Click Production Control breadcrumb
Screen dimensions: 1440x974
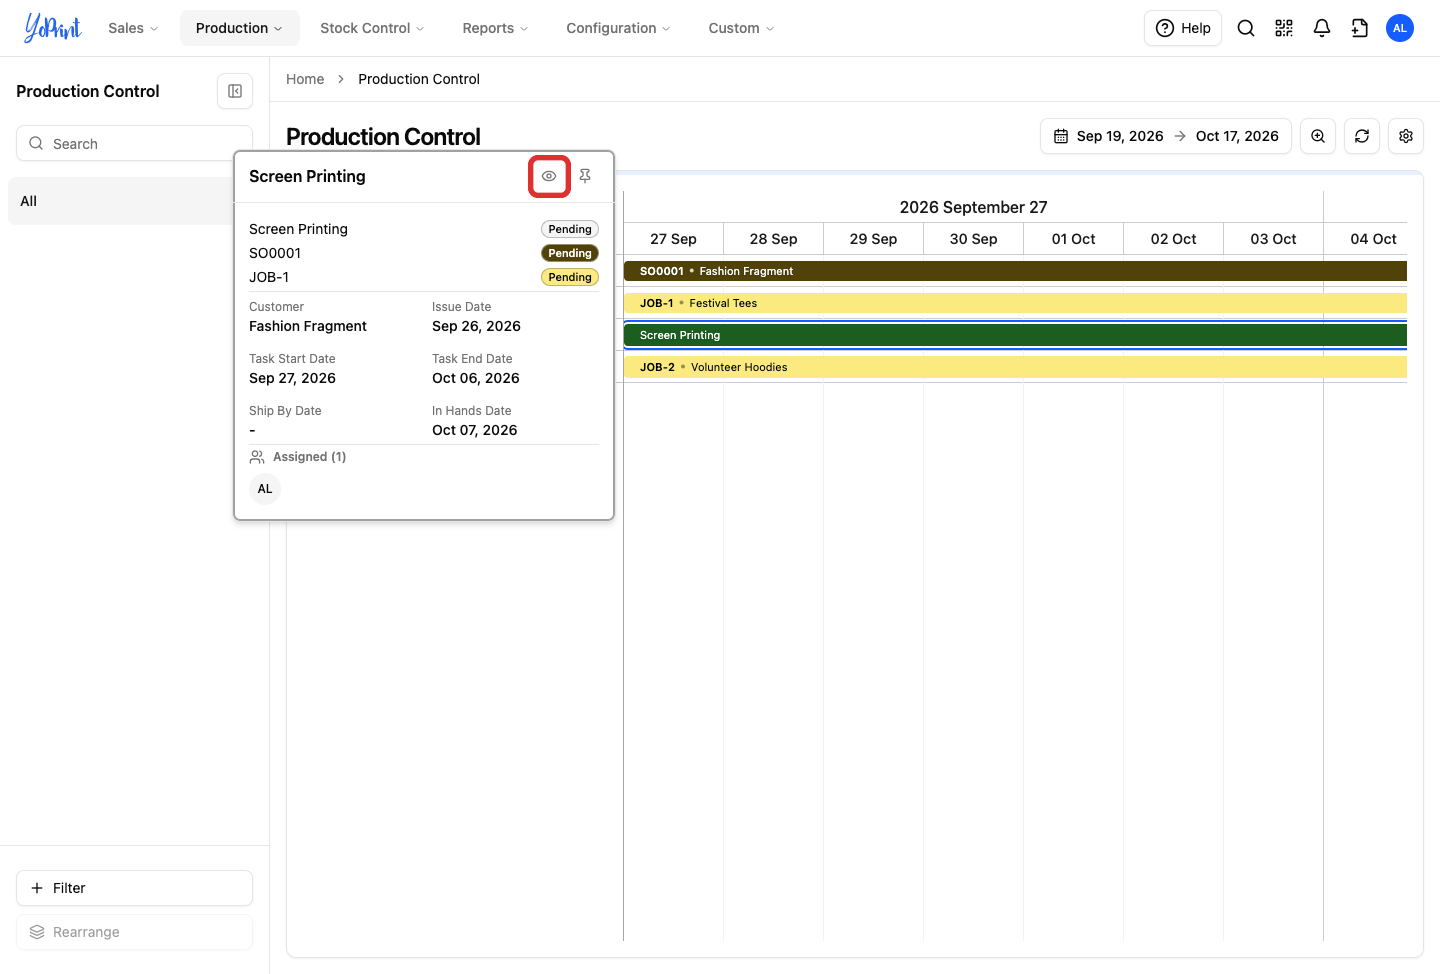click(x=419, y=79)
